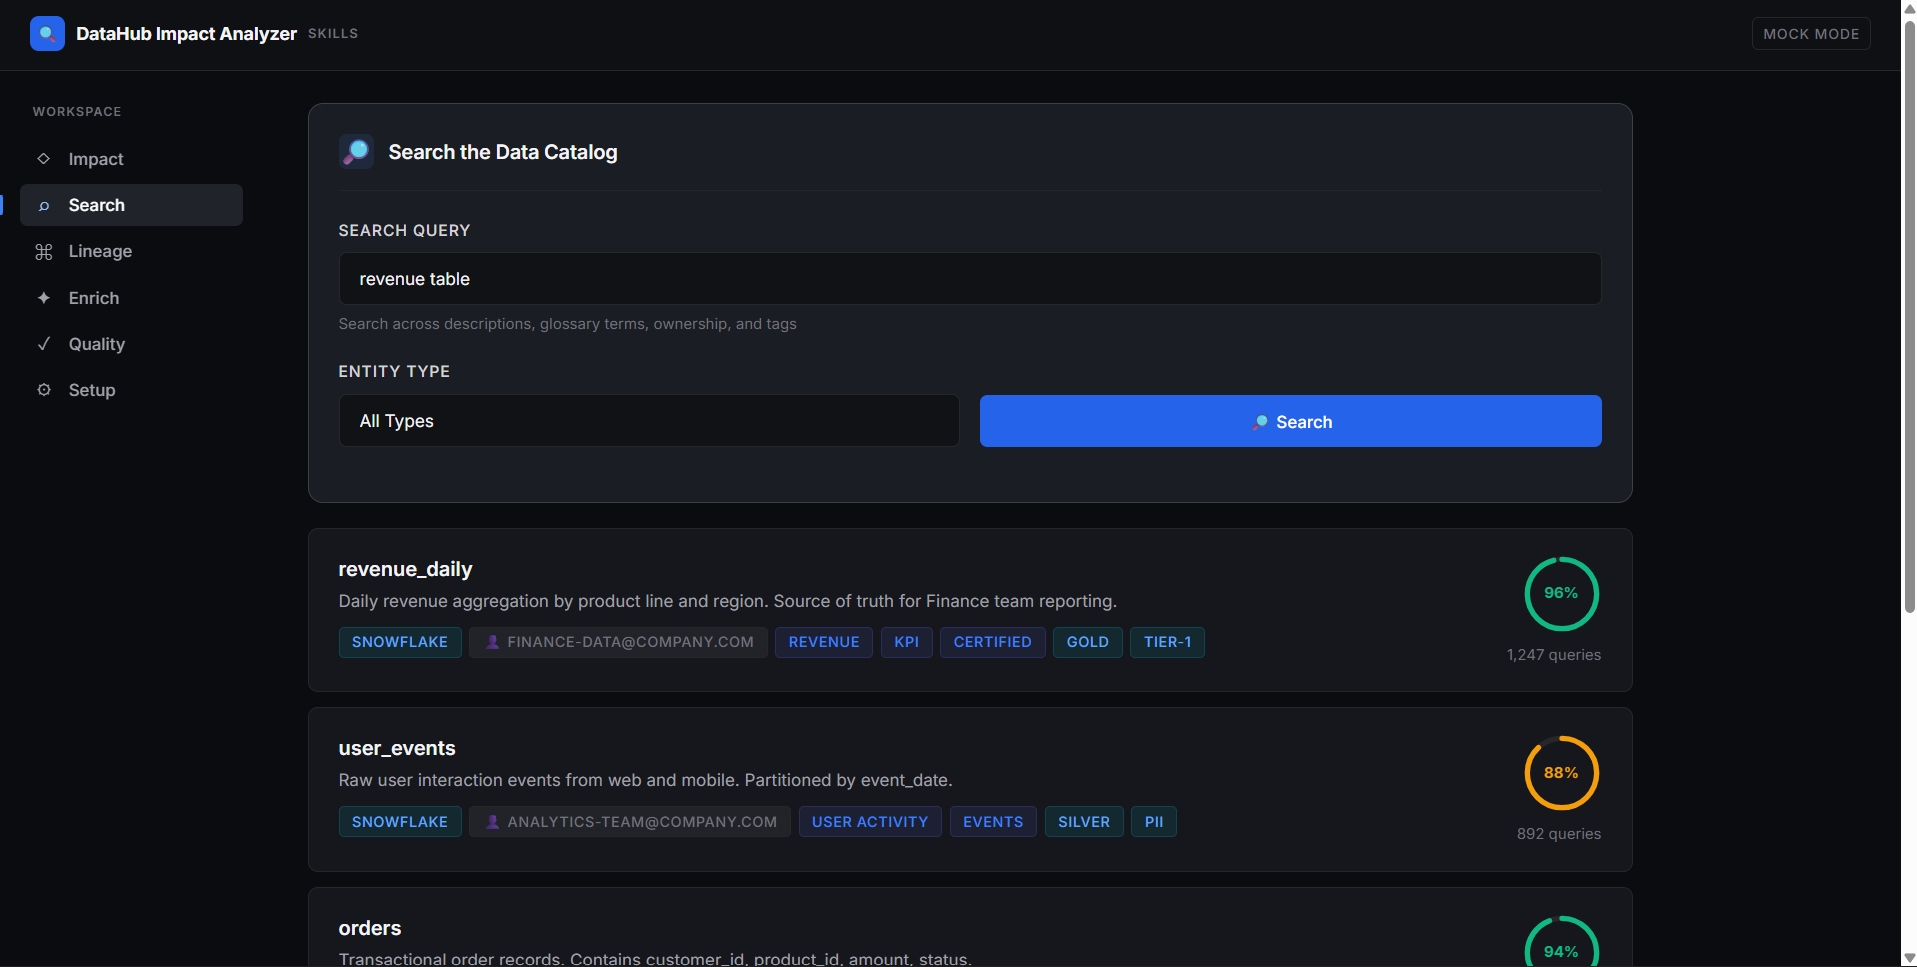Click the Impact diamond icon in sidebar

point(44,159)
